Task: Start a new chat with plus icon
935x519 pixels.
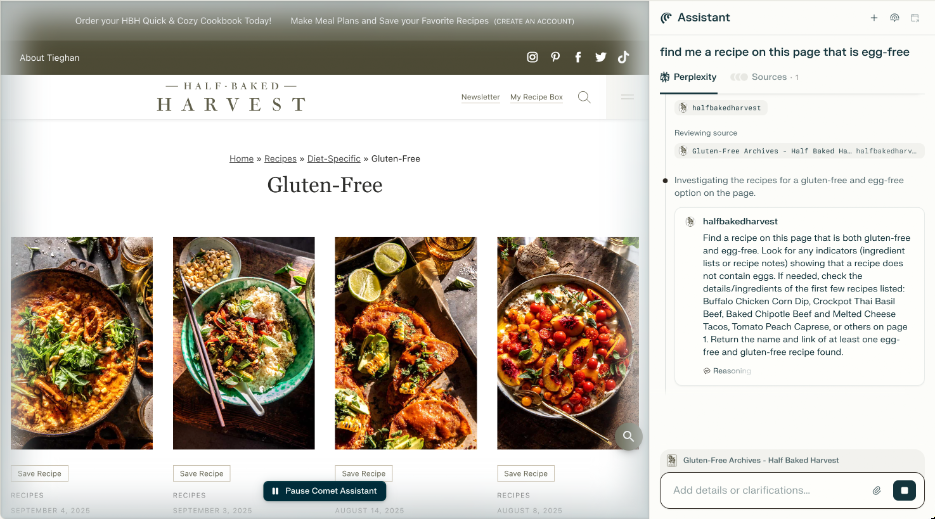Action: pos(874,18)
